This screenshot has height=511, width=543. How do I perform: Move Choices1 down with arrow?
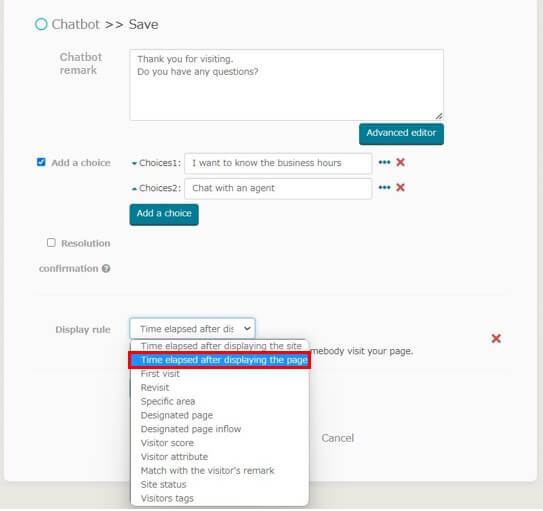click(x=134, y=163)
